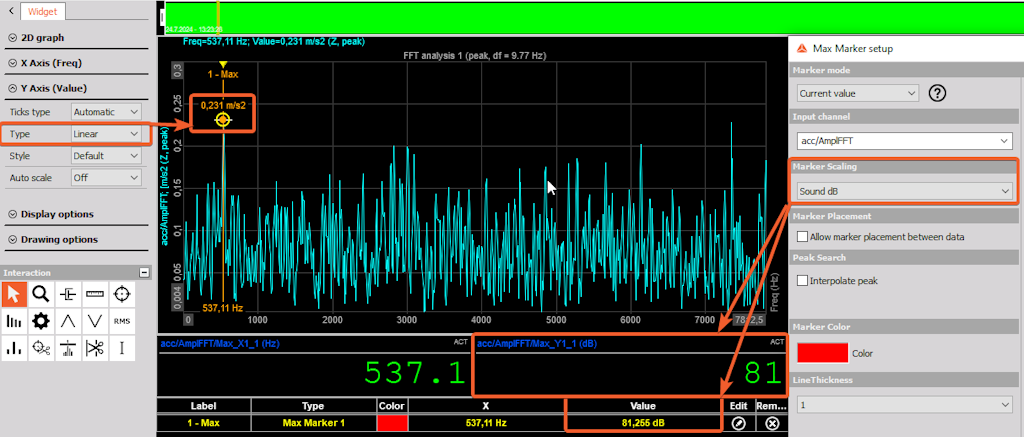Click the X column header in marker table
This screenshot has width=1024, height=437.
tap(485, 406)
